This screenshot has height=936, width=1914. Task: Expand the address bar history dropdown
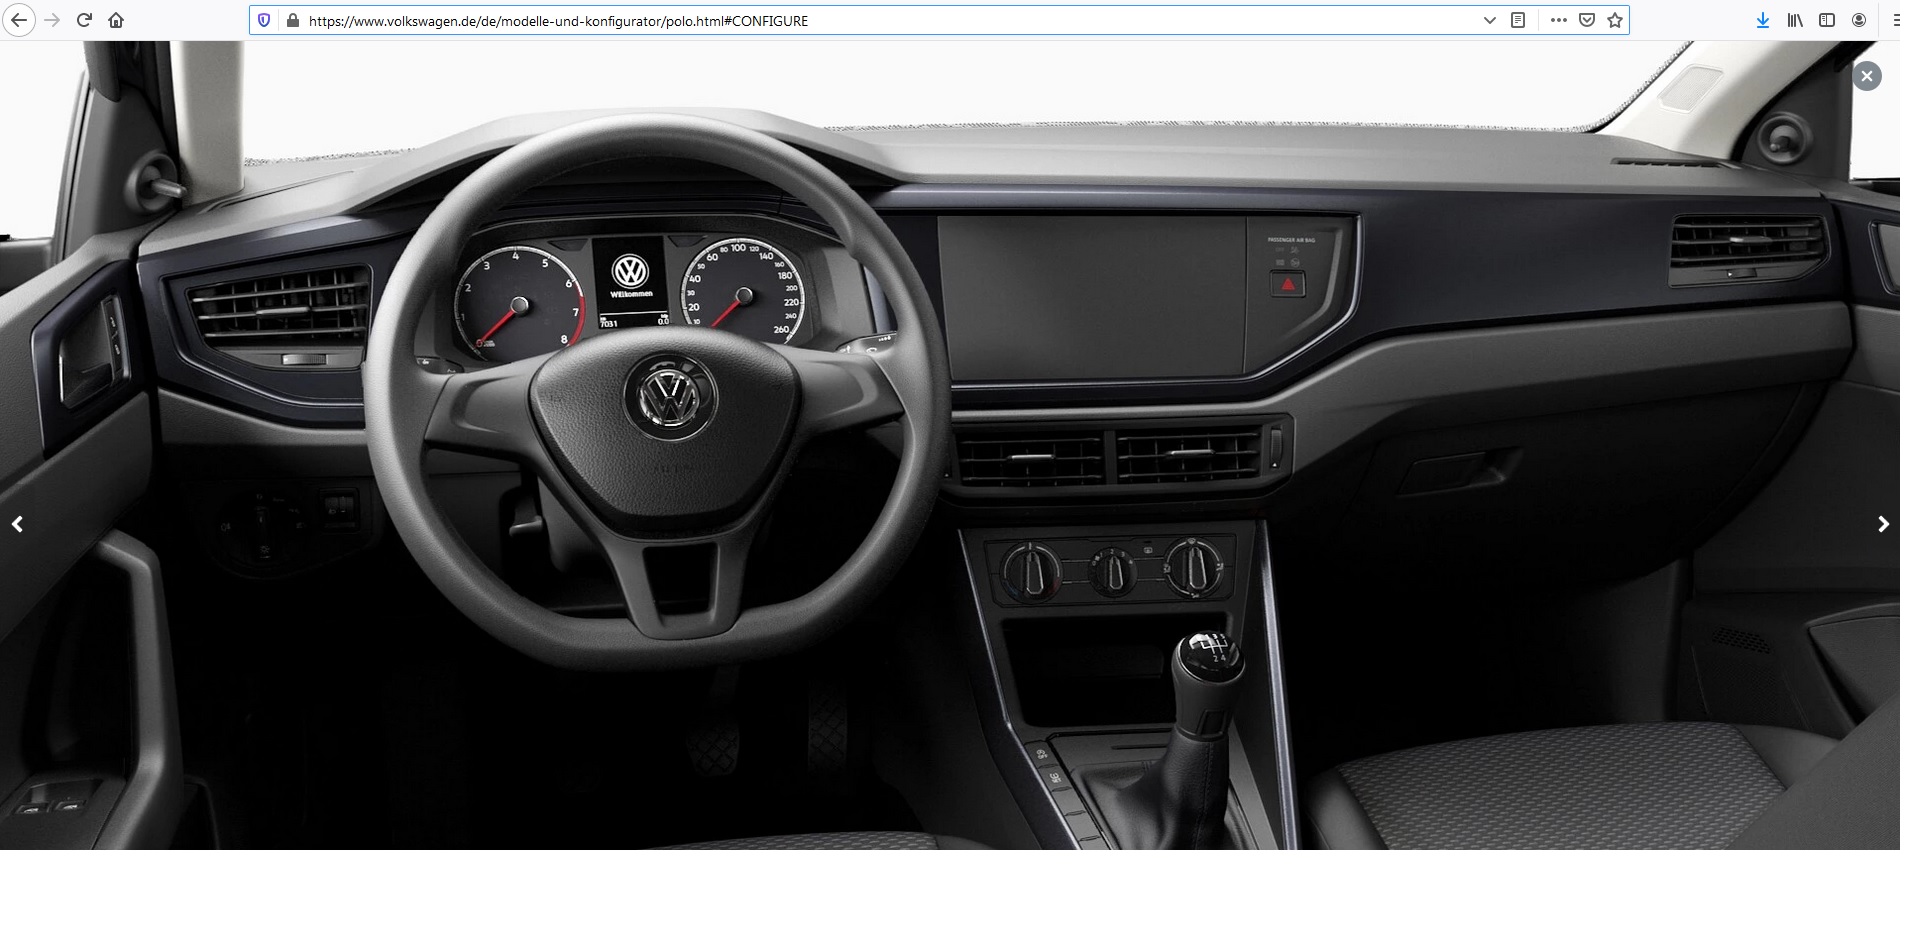tap(1489, 20)
